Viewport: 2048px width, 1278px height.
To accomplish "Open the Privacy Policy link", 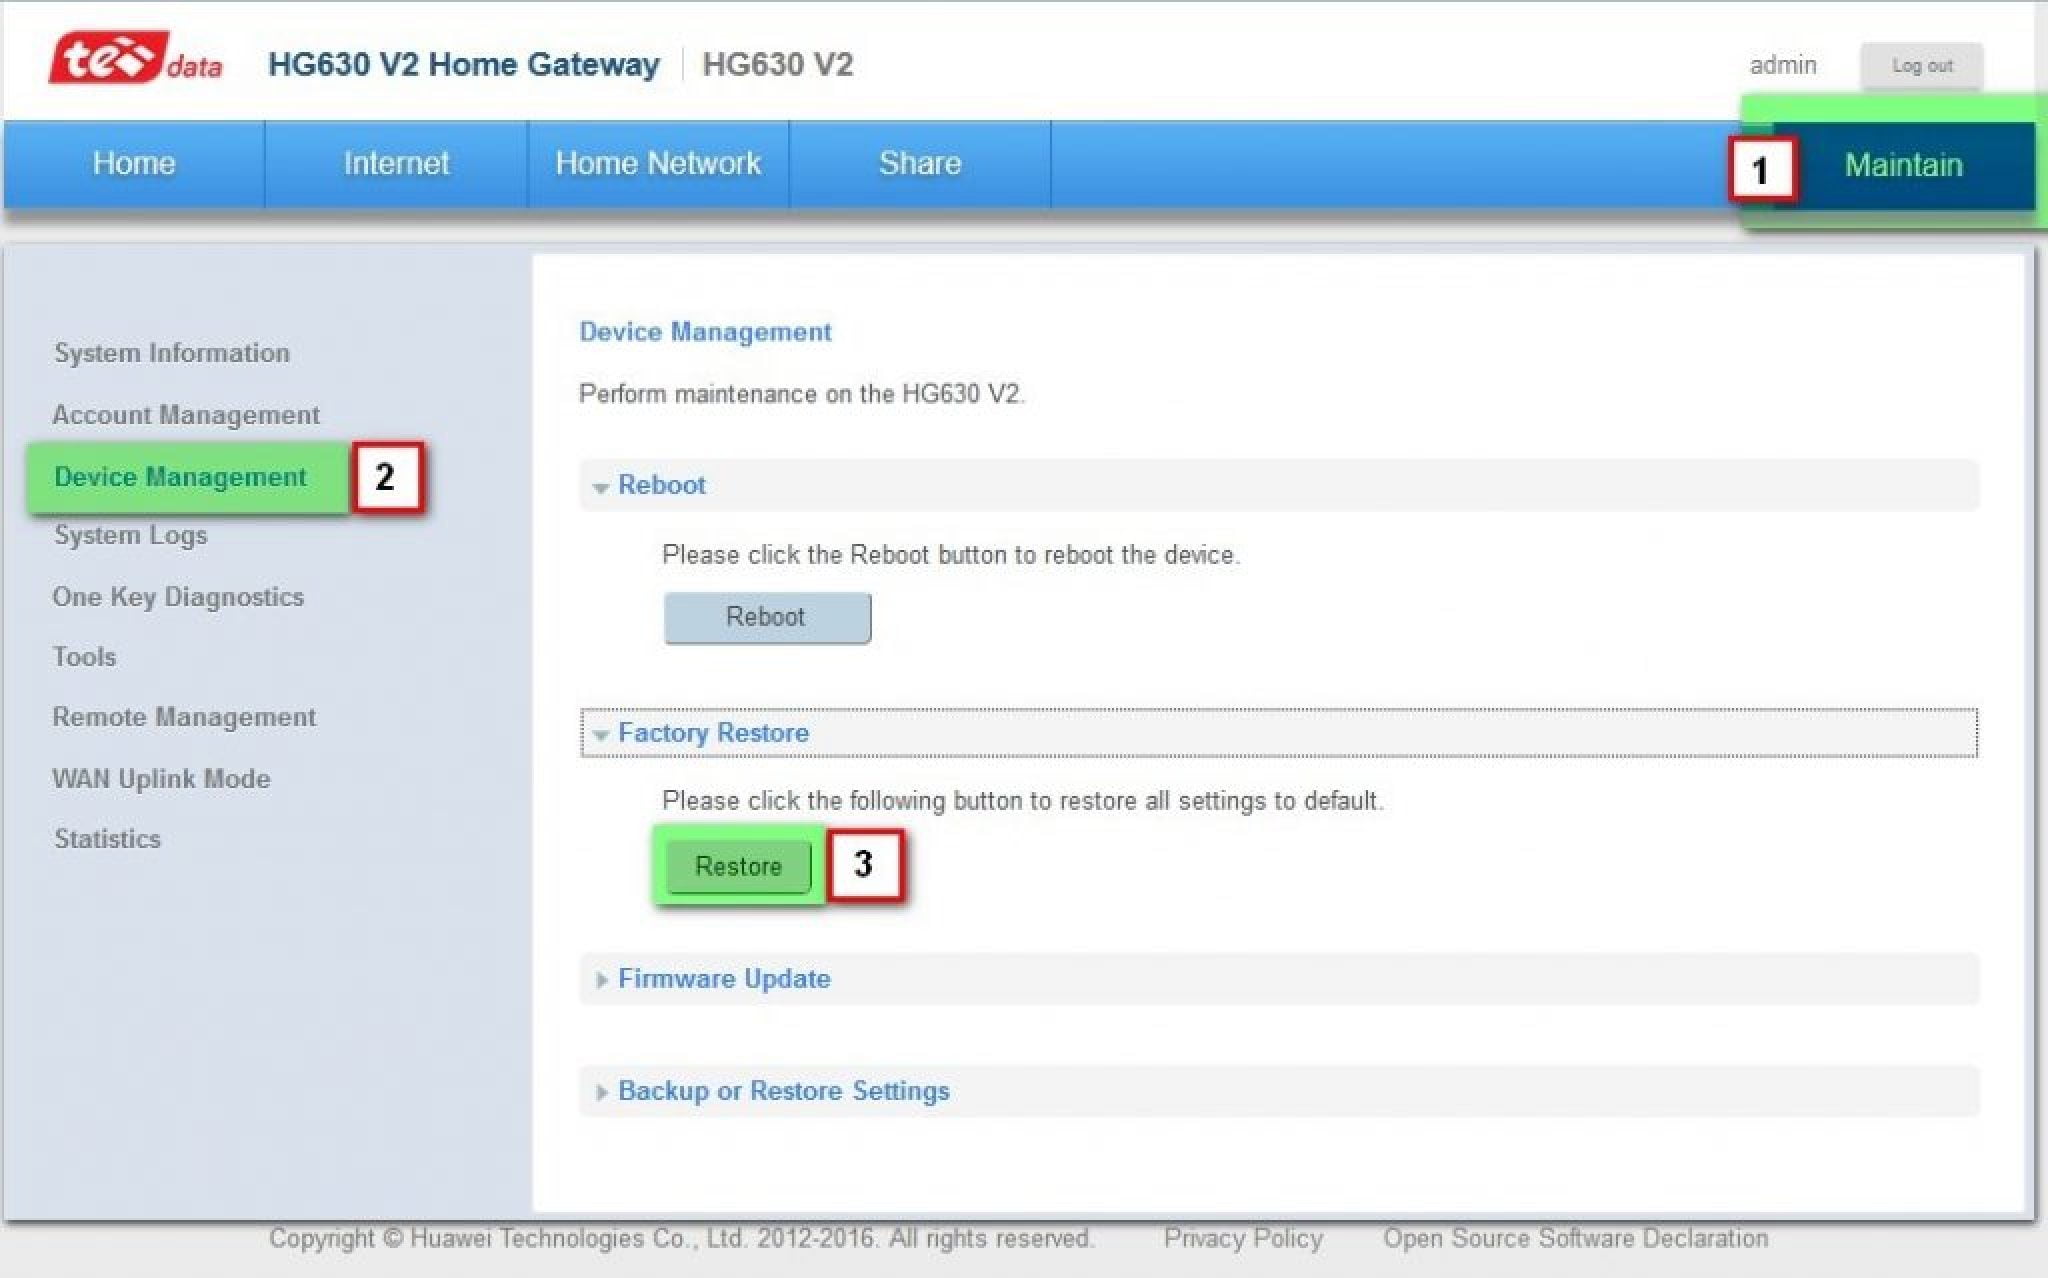I will coord(1244,1238).
